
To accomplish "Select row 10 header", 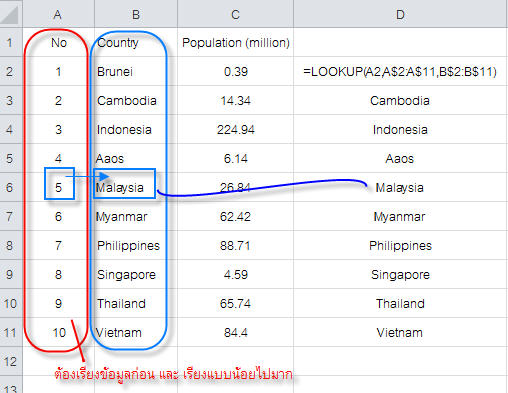I will coord(11,303).
